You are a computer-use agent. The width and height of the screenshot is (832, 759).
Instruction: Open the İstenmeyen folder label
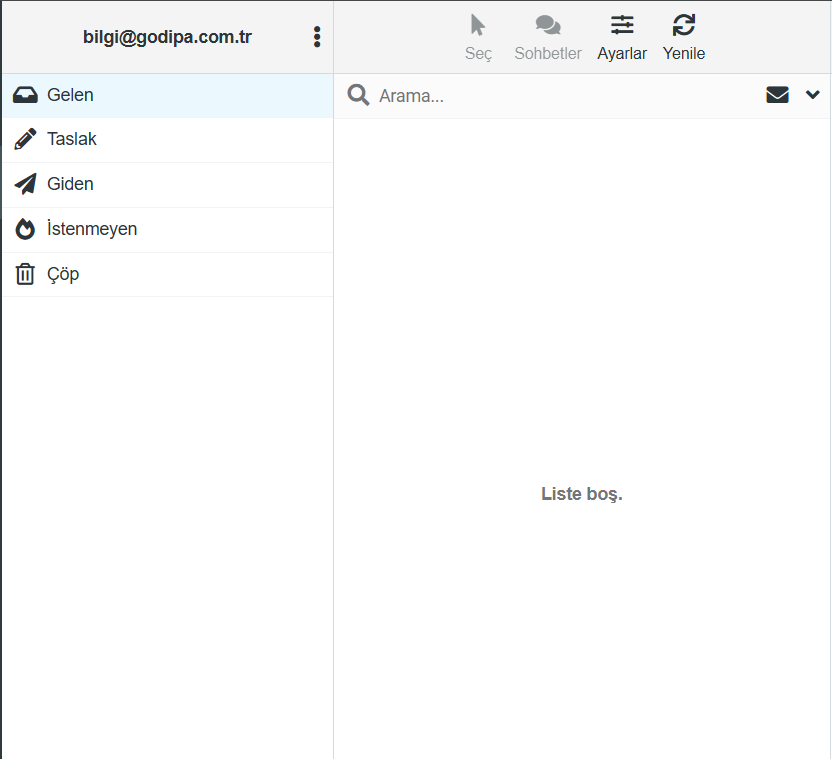coord(92,229)
